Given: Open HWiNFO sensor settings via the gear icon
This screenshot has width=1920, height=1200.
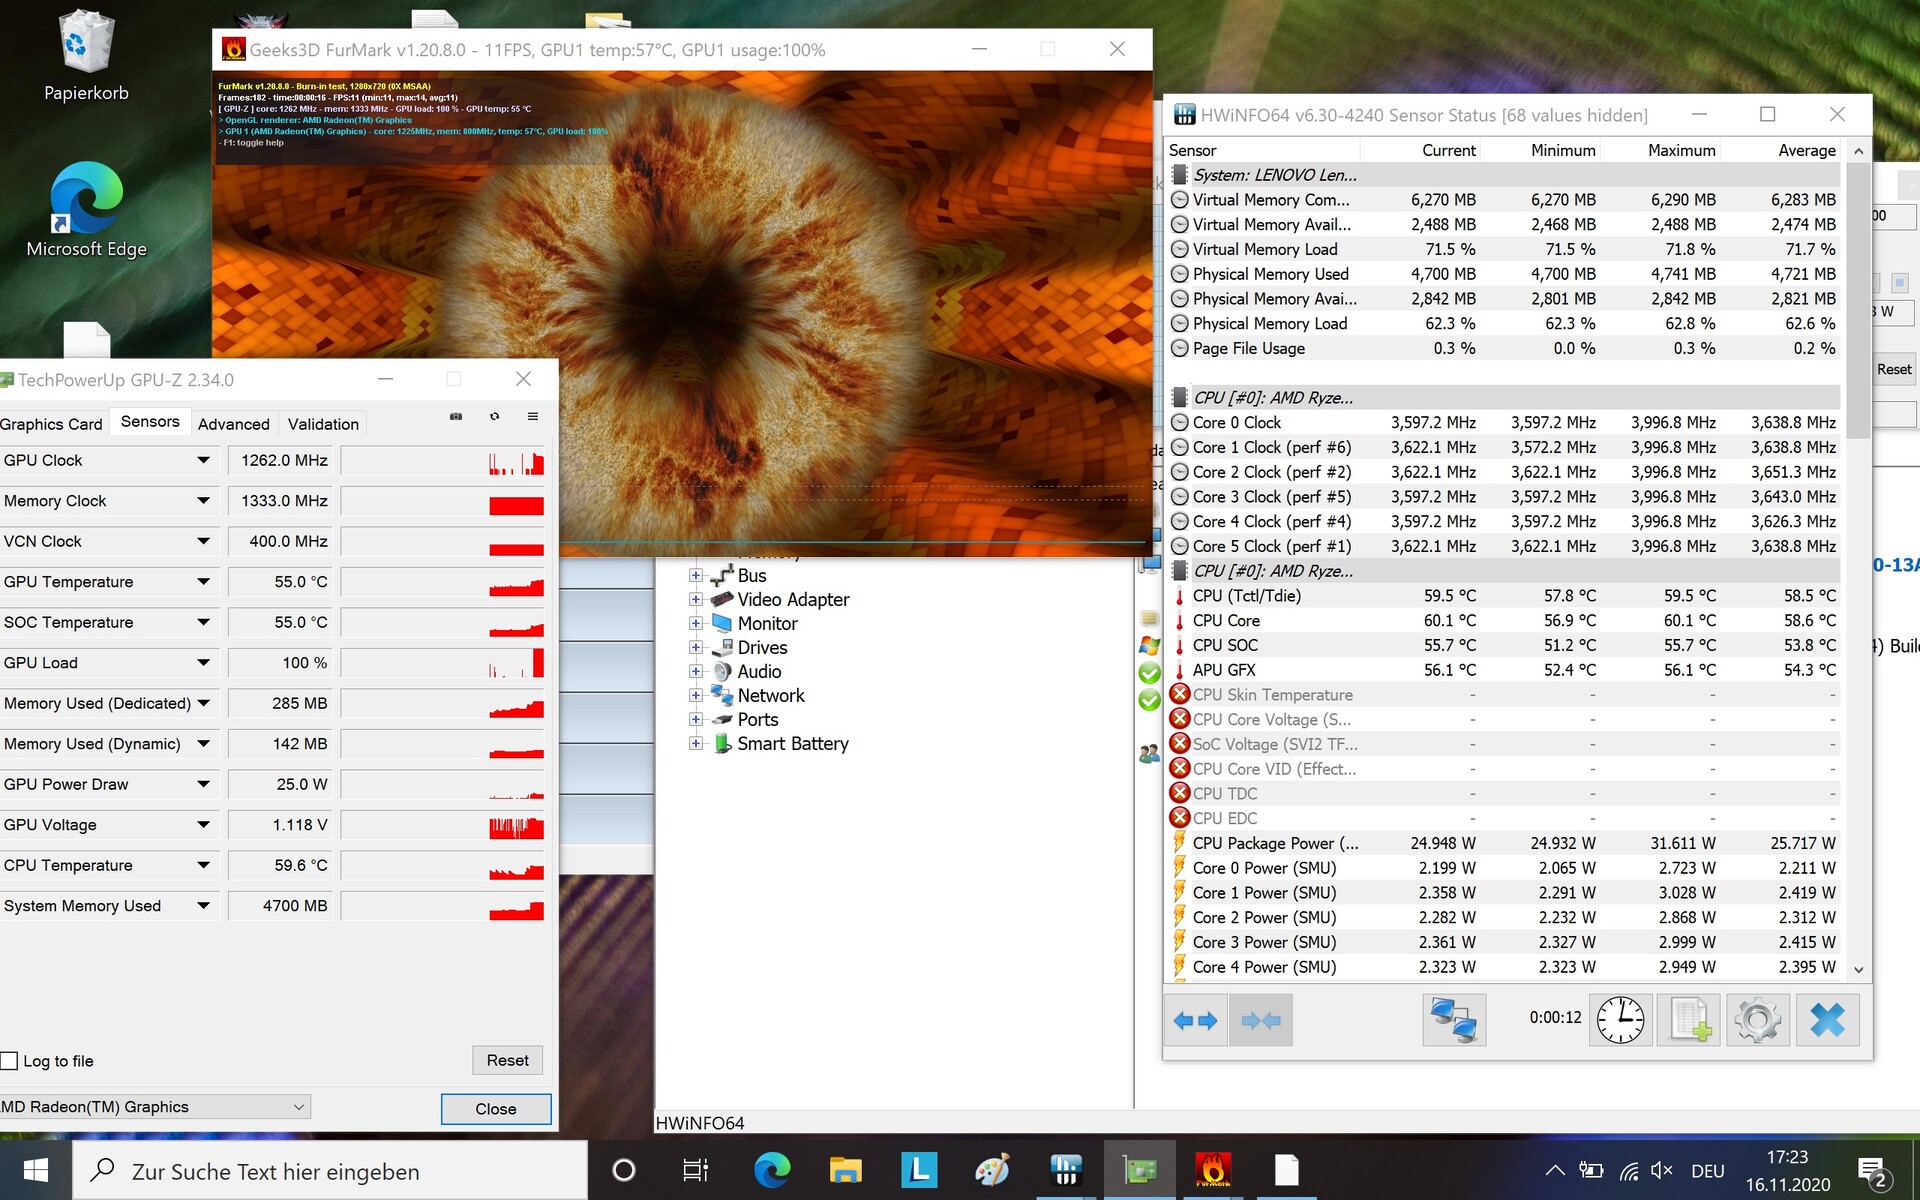Looking at the screenshot, I should pos(1758,1020).
